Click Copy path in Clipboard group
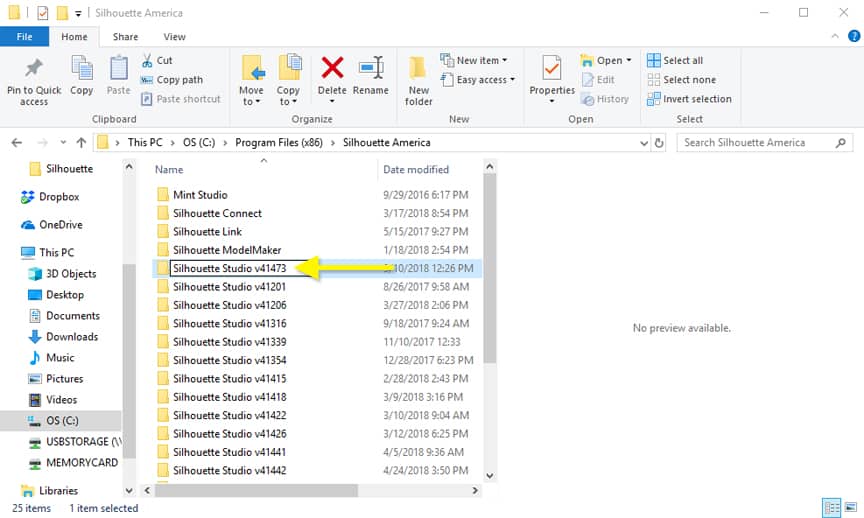Screen dimensions: 864x518 tap(172, 80)
